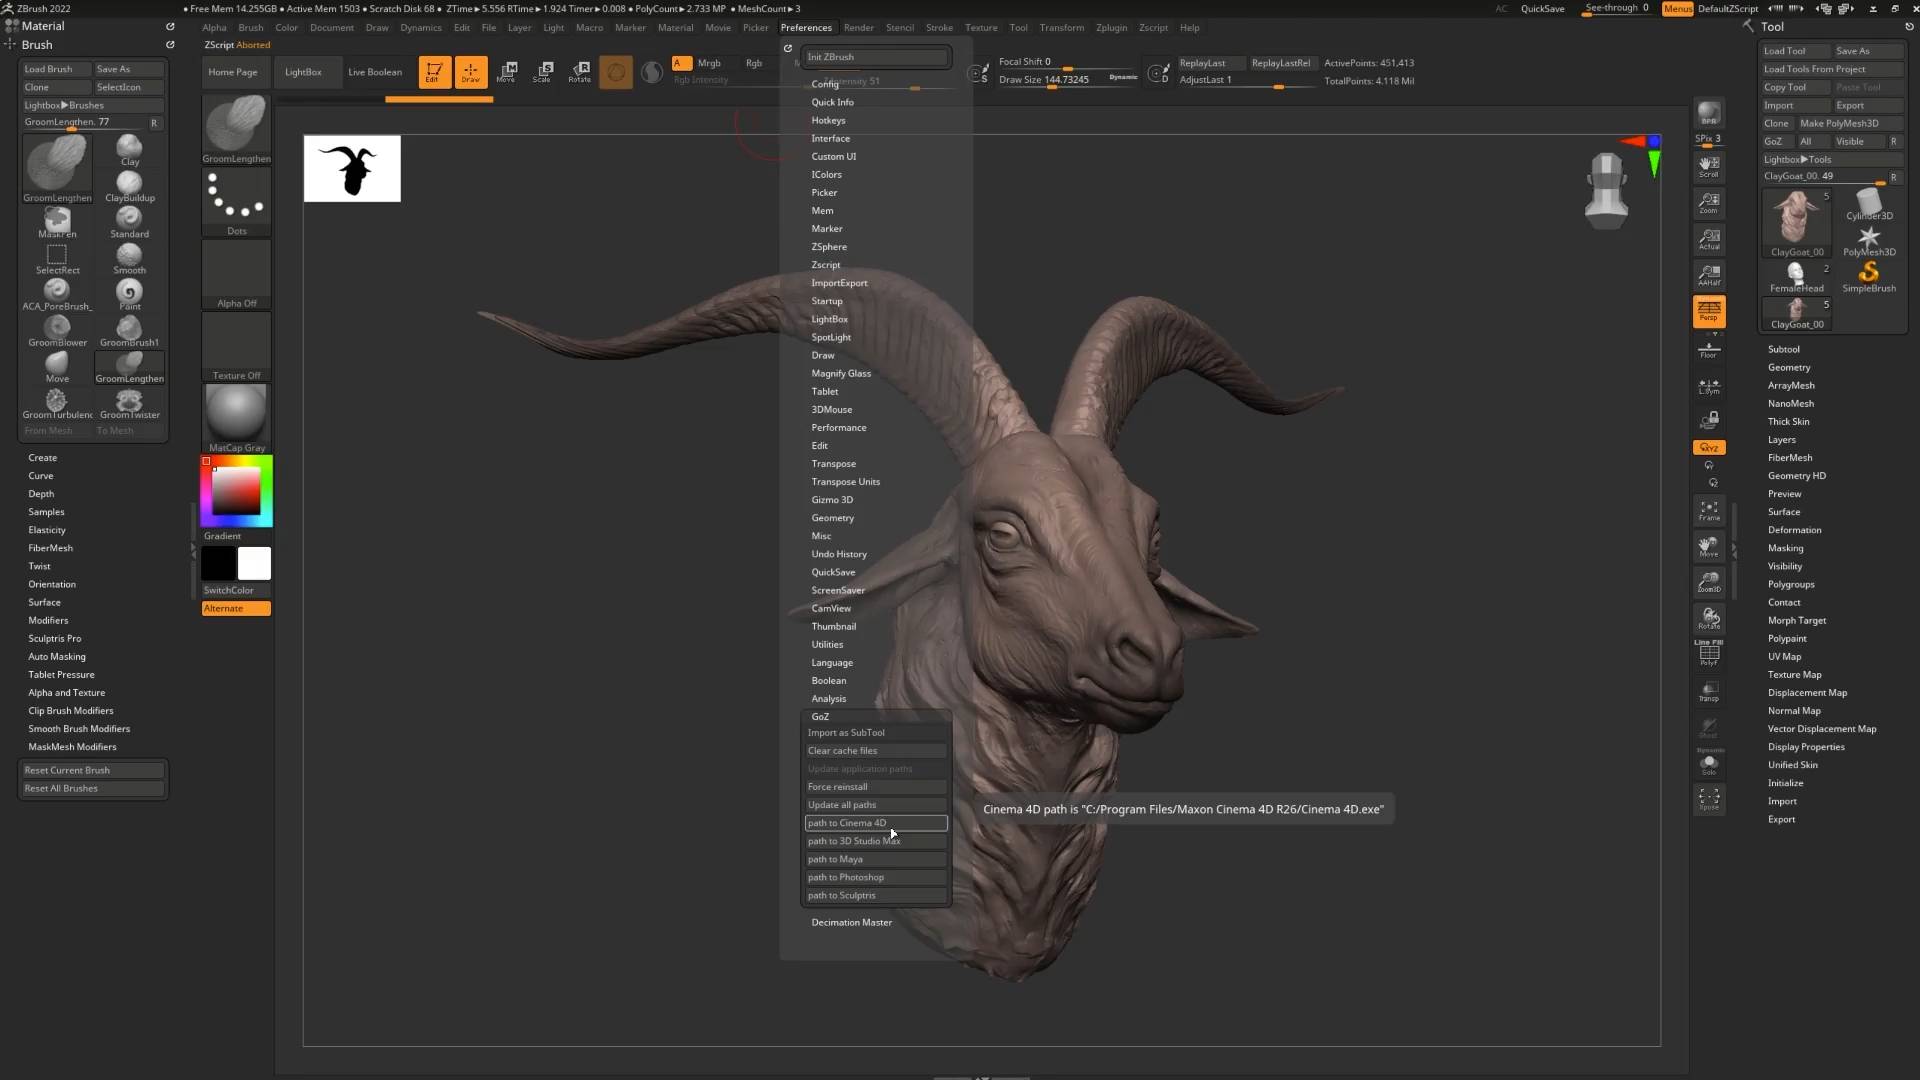Select the Rotate transform tool in top shelf

[x=580, y=71]
